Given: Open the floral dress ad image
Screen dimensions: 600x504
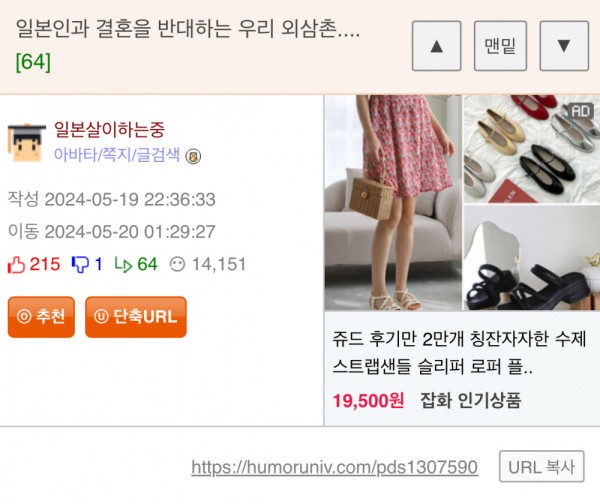Looking at the screenshot, I should point(393,202).
